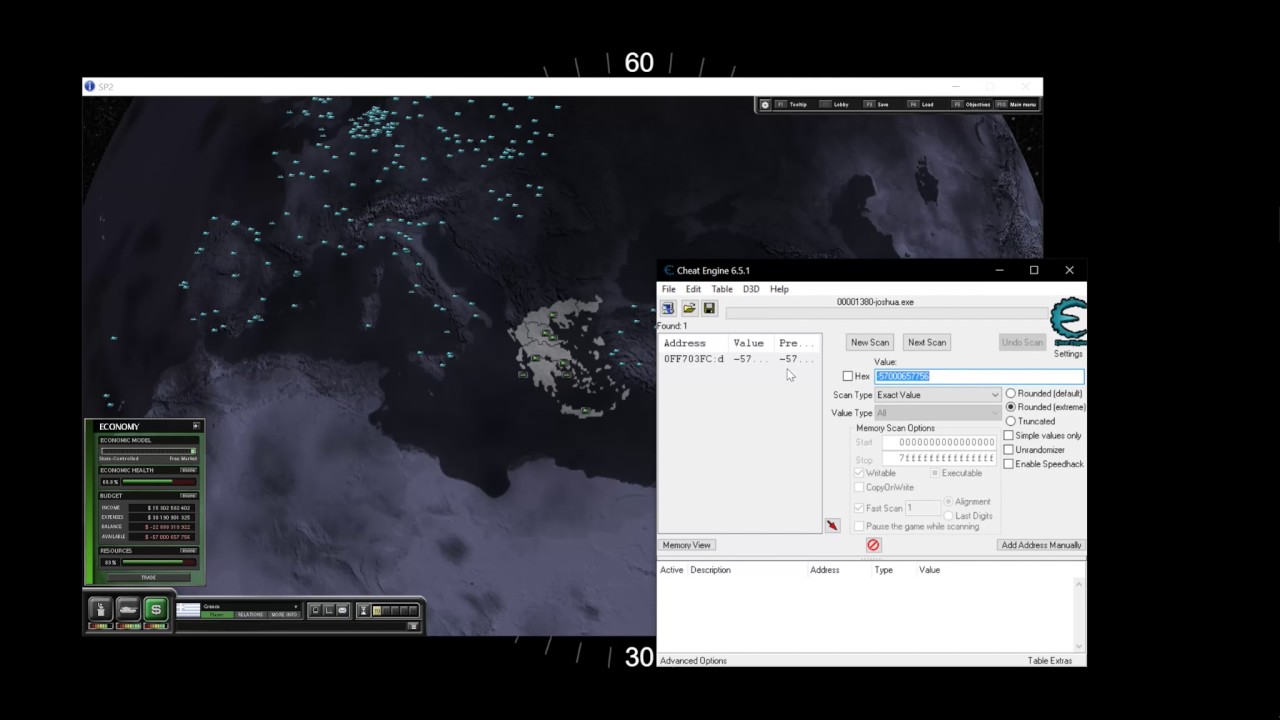Open the Scan Type dropdown
Viewport: 1280px width, 720px height.
[x=937, y=395]
